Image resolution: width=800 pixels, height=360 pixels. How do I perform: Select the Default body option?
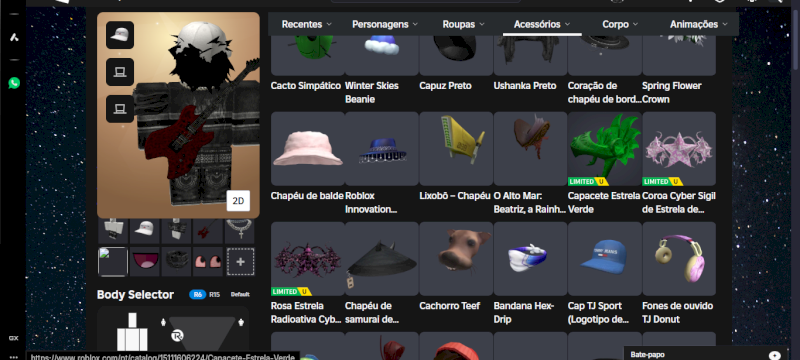pos(240,295)
